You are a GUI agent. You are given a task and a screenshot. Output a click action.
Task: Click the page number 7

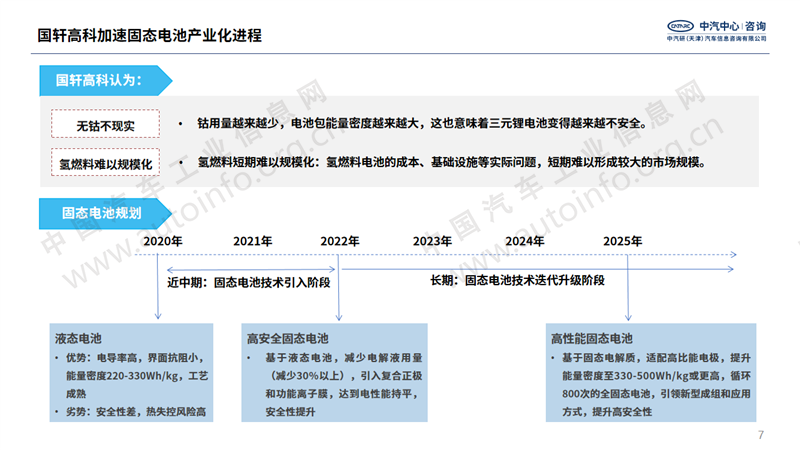(x=761, y=435)
